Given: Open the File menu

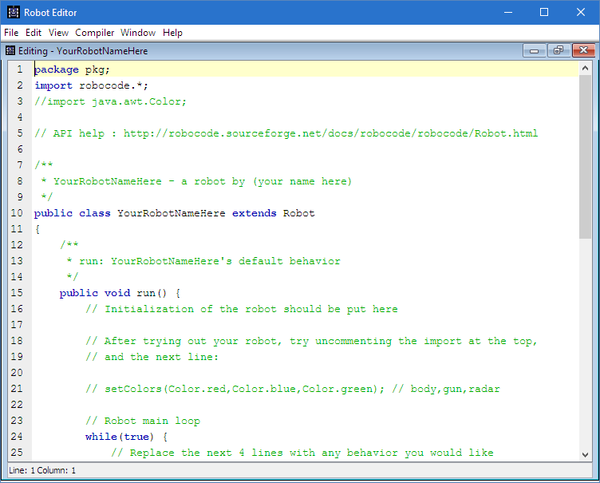Looking at the screenshot, I should coord(11,32).
